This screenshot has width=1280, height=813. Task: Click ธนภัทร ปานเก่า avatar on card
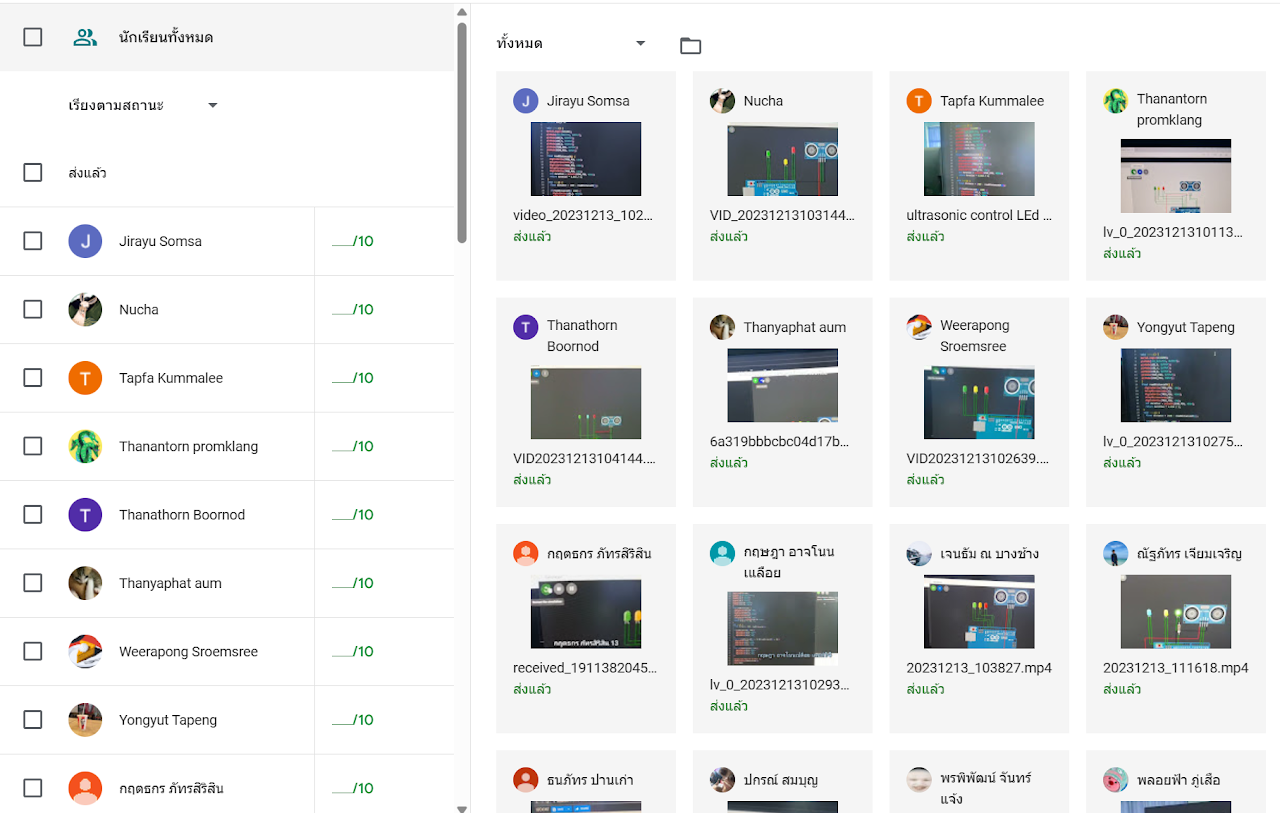526,780
